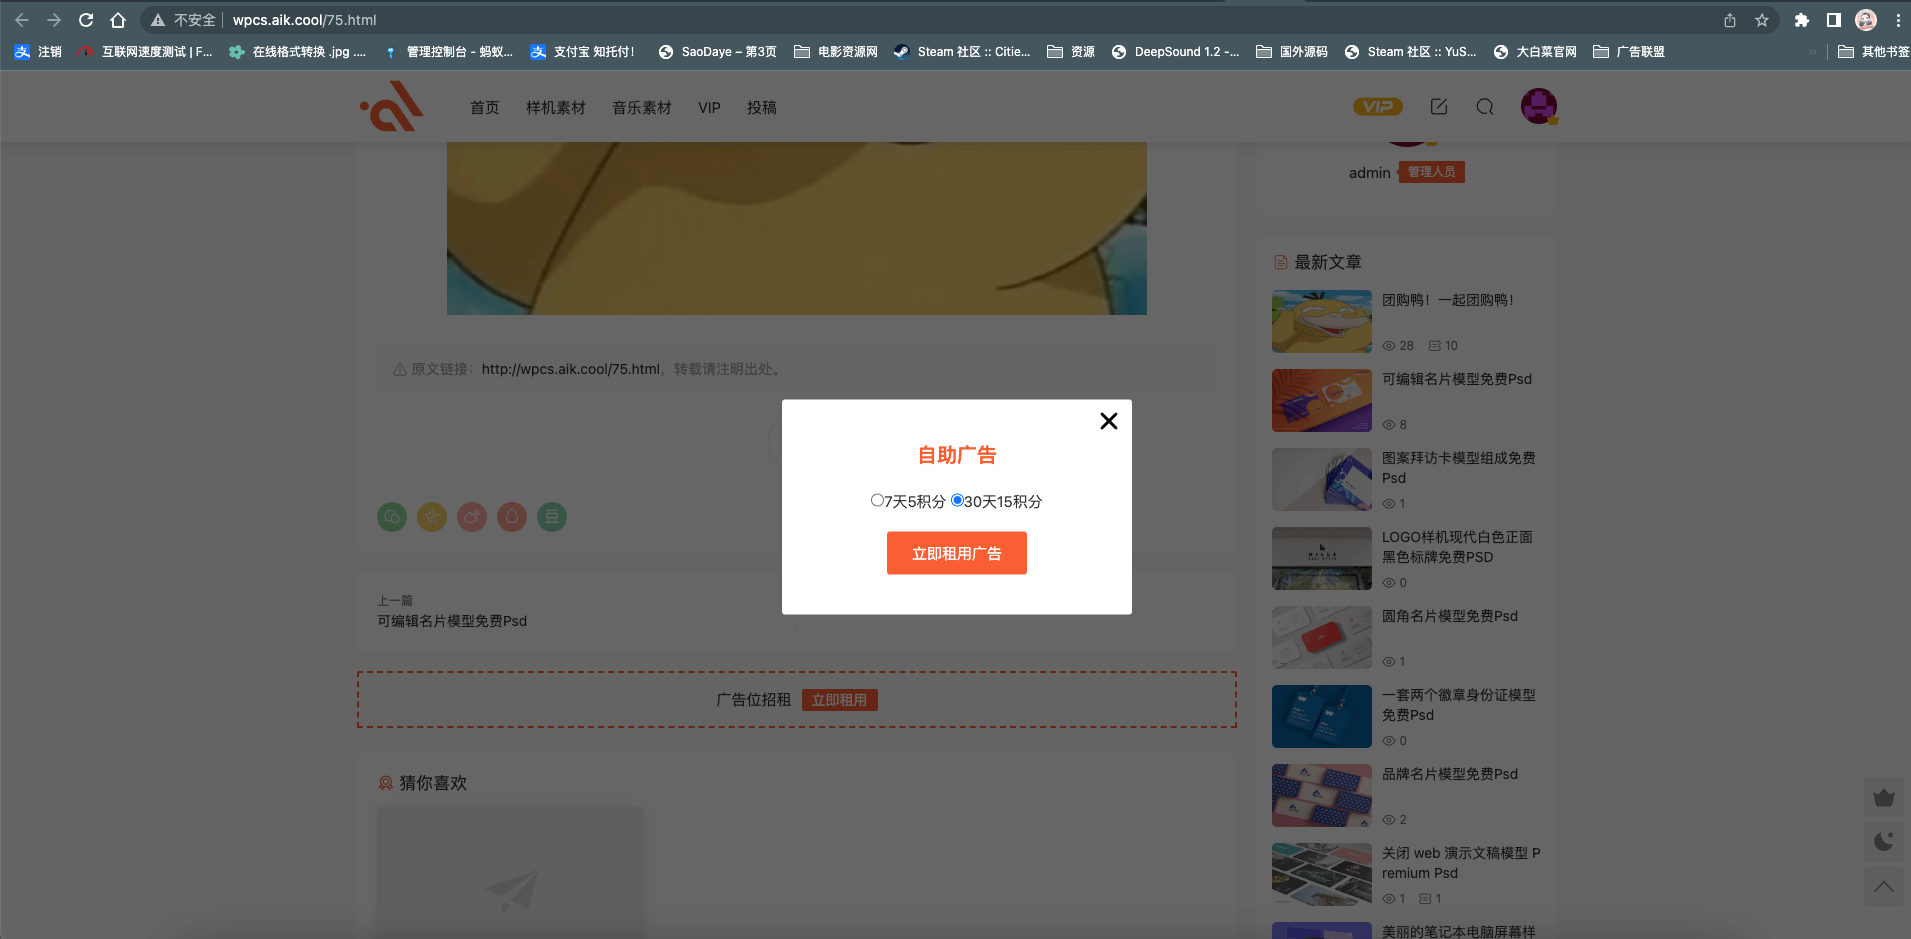1911x939 pixels.
Task: Reload the page with refresh icon
Action: 86,20
